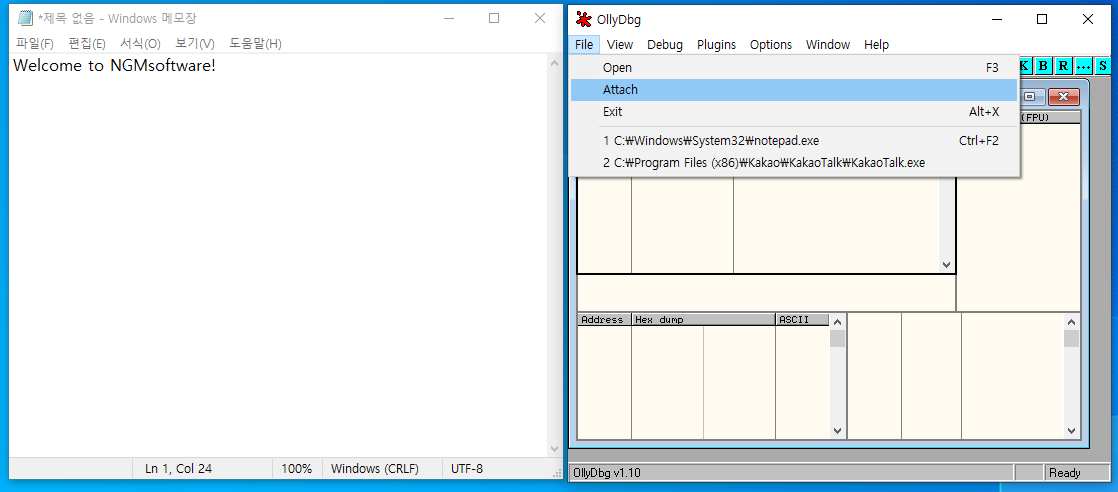
Task: Click the S (source) toolbar button
Action: (x=1103, y=66)
